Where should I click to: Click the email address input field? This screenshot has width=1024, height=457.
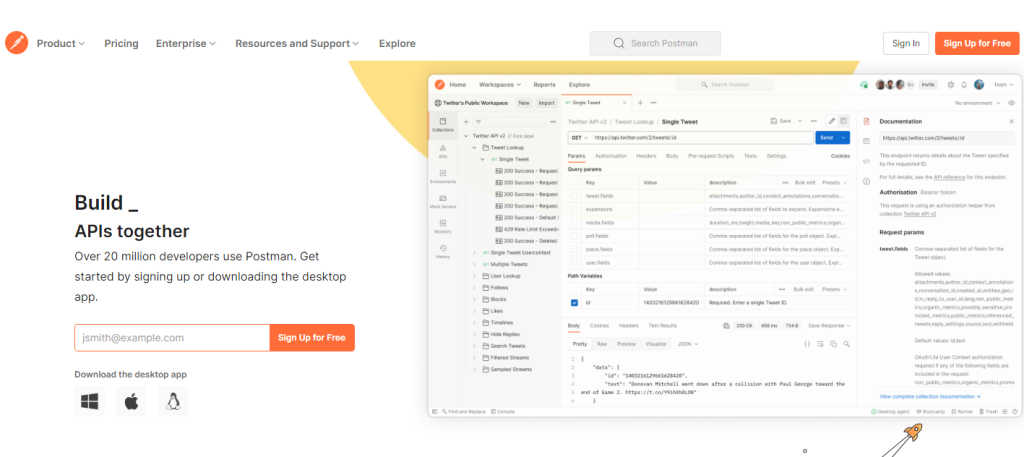[x=172, y=338]
